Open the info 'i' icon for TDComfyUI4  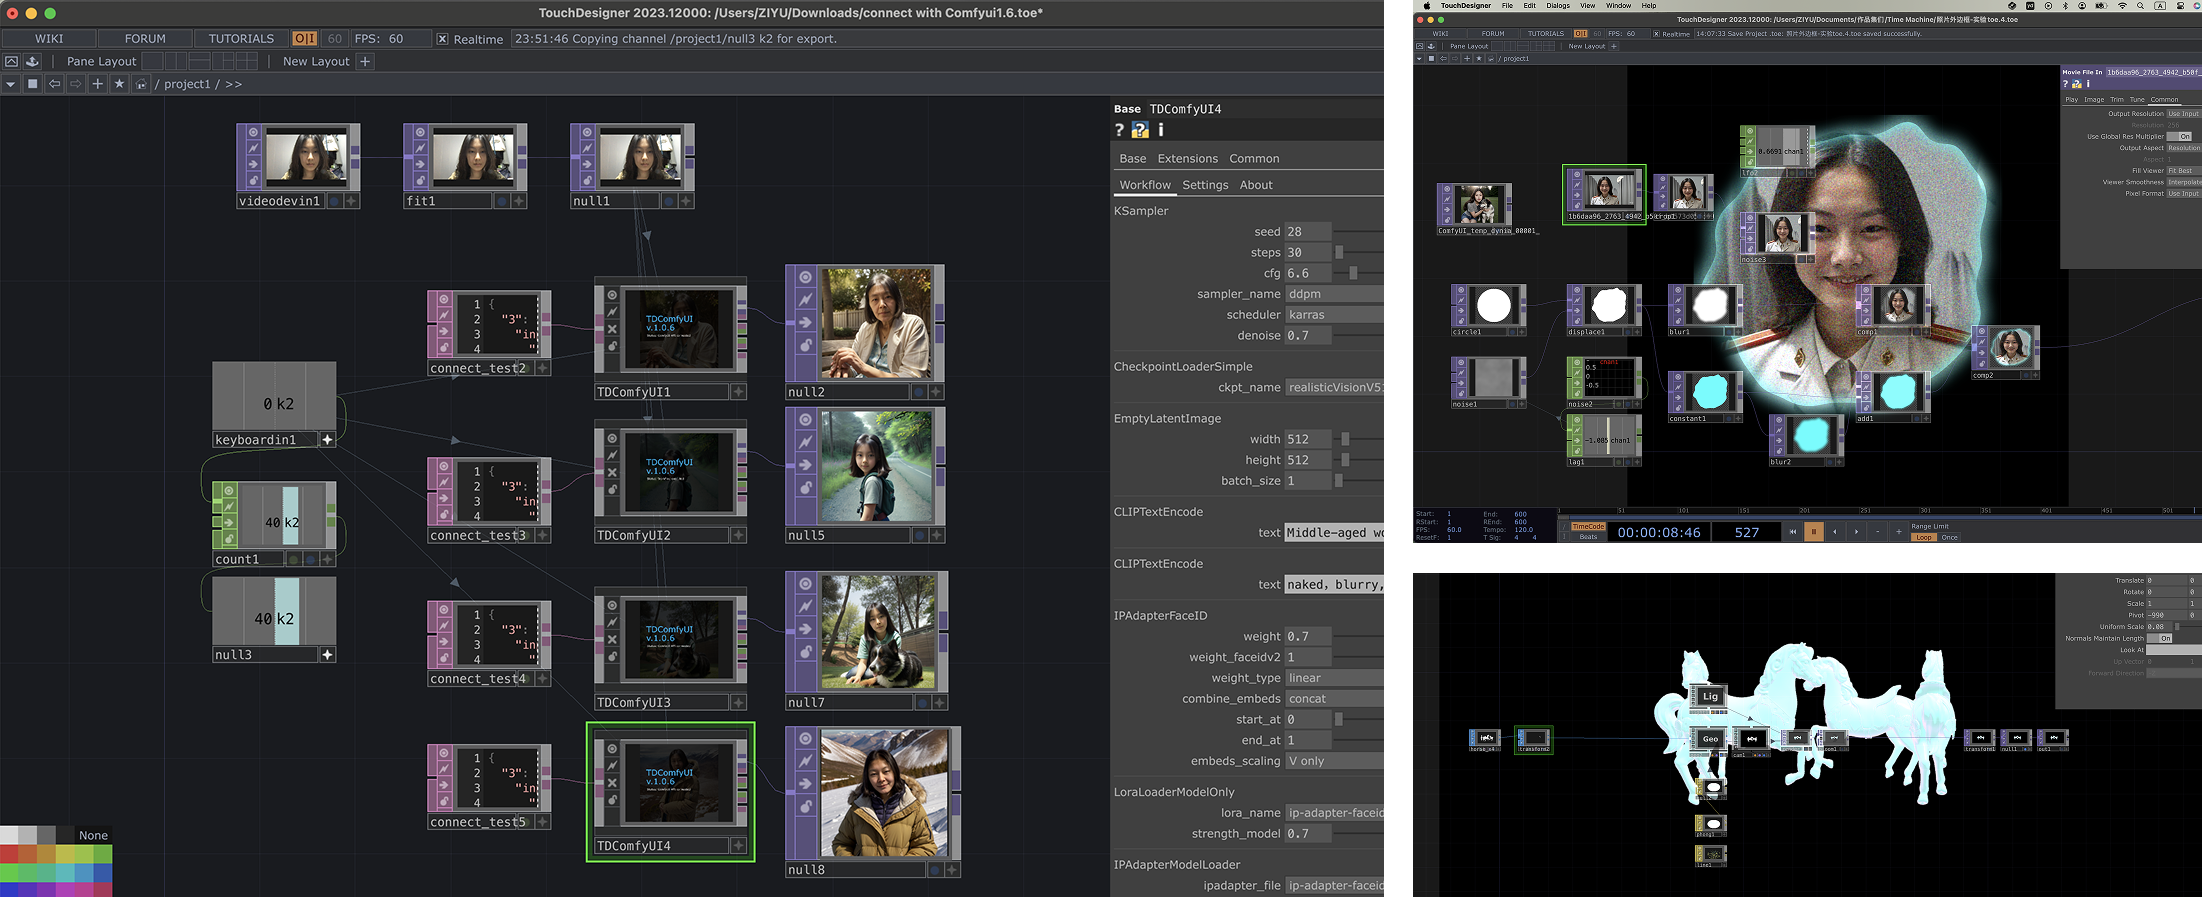coord(1161,130)
